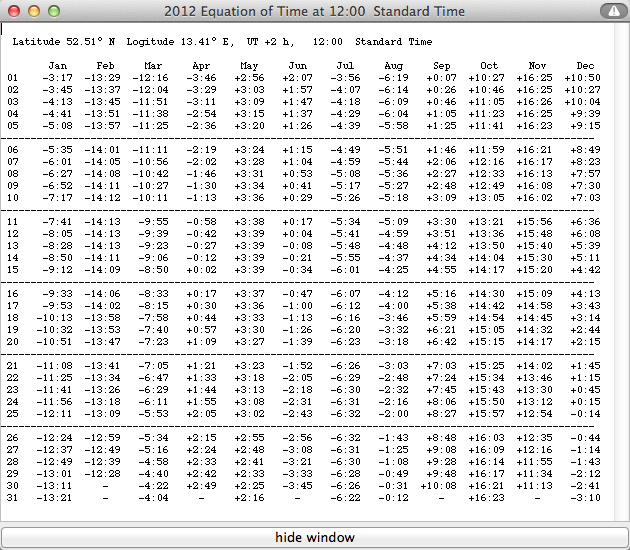Click the Latitude 52.51° N text
Screen dimensions: 630x550
coord(54,42)
